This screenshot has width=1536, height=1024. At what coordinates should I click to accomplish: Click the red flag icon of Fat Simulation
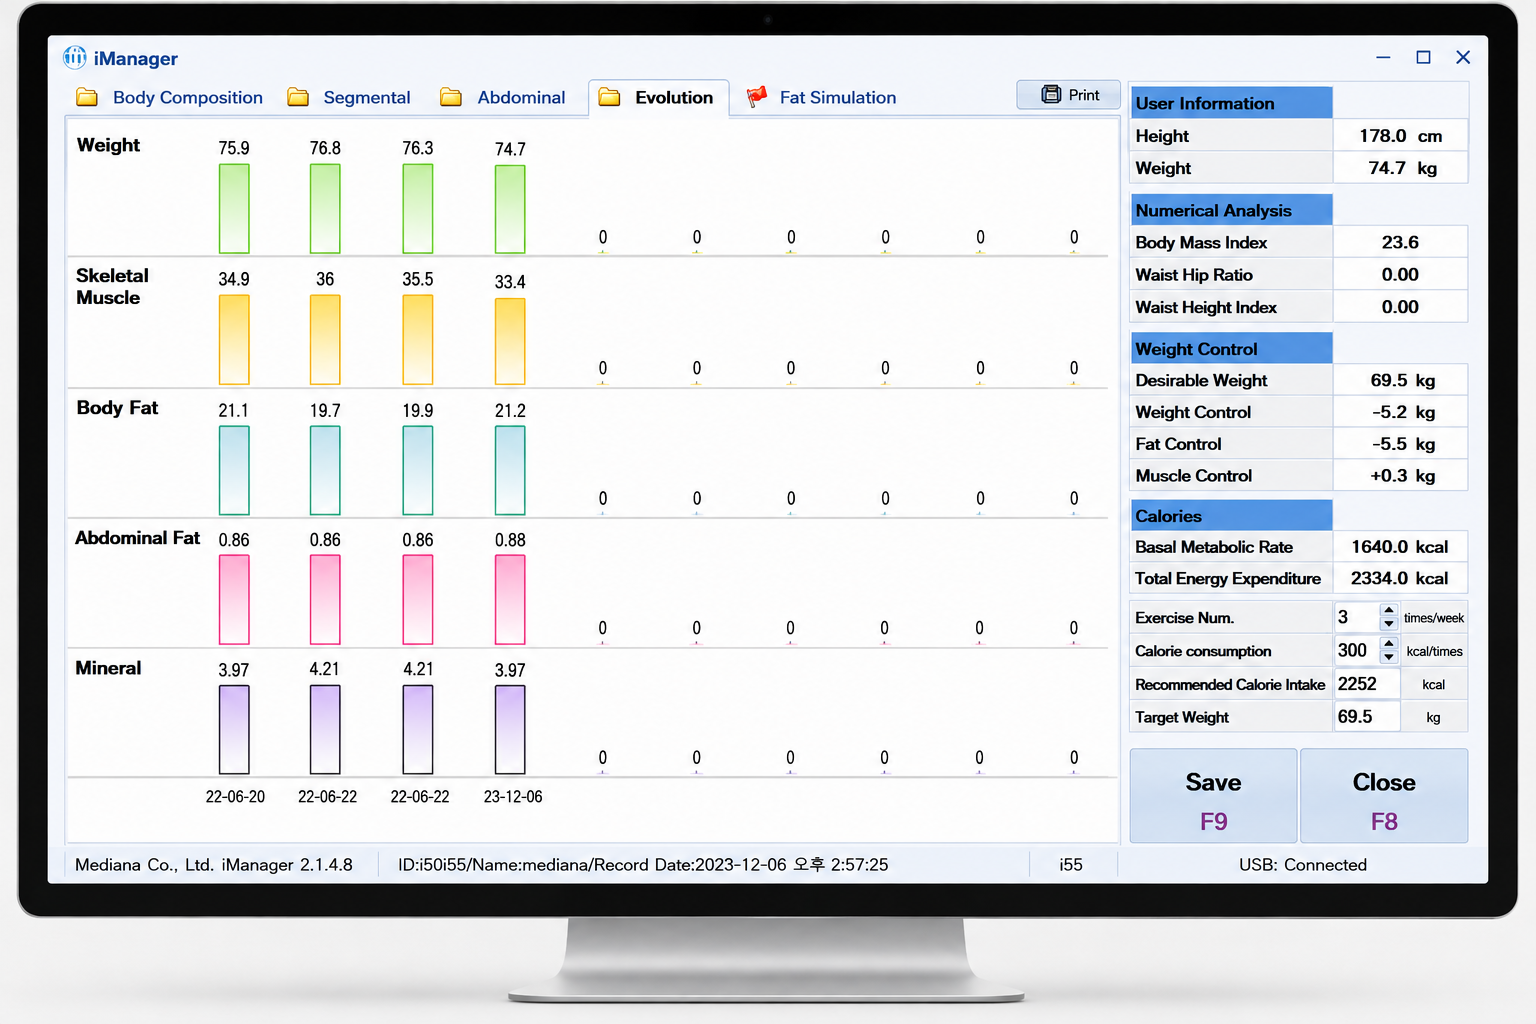point(757,96)
